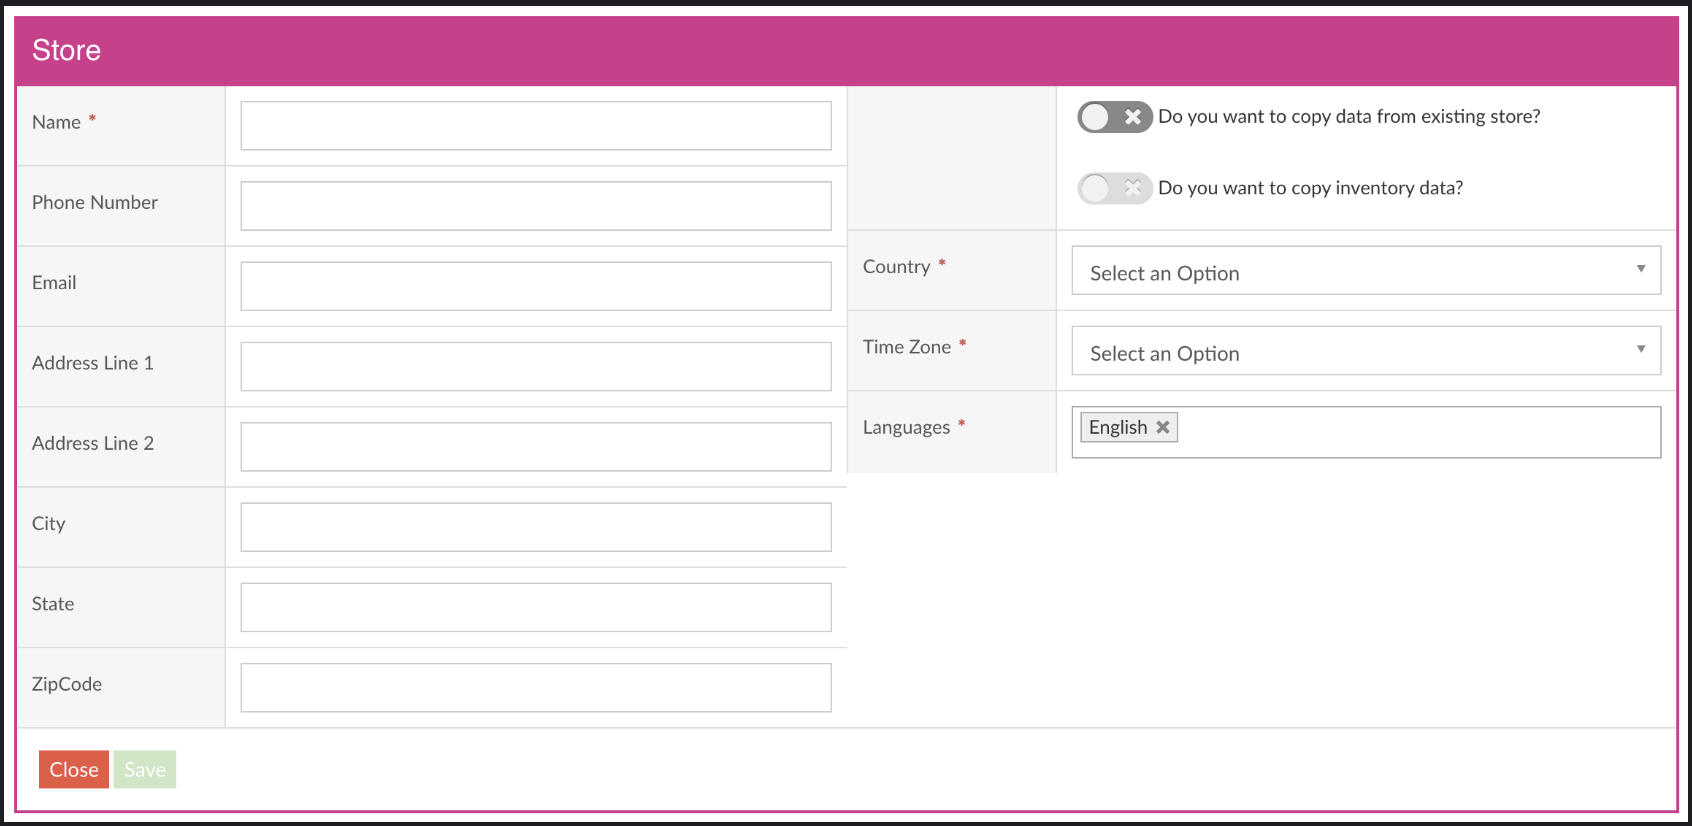Toggle copy inventory data switch
Viewport: 1692px width, 826px height.
coord(1115,188)
